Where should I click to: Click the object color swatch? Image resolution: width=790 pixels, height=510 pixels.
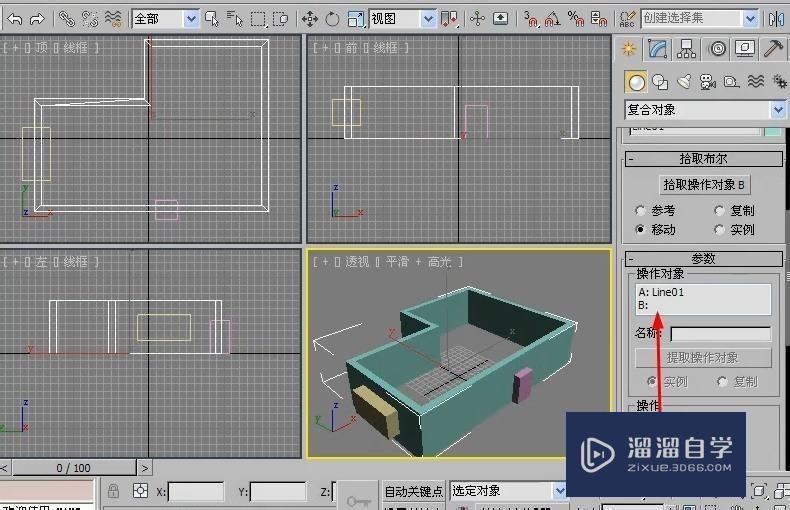(x=773, y=129)
